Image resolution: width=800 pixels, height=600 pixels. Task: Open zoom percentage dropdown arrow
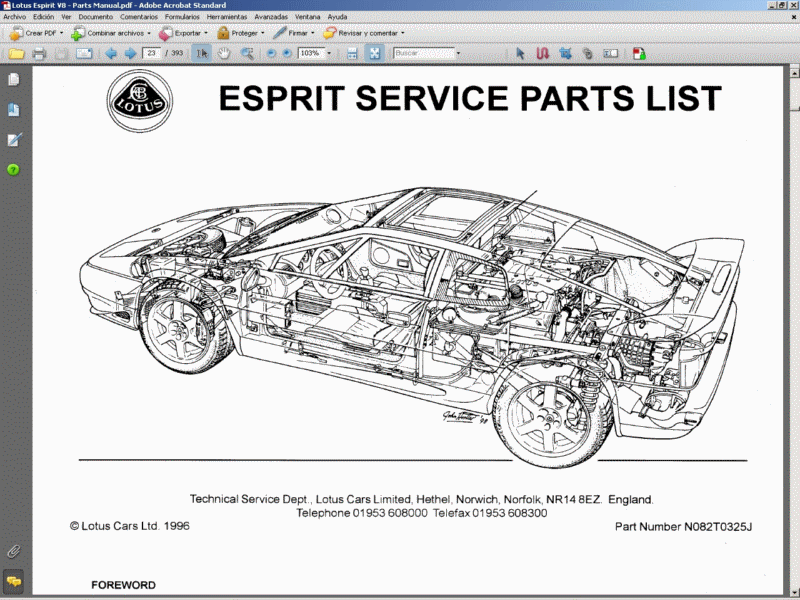(x=329, y=53)
